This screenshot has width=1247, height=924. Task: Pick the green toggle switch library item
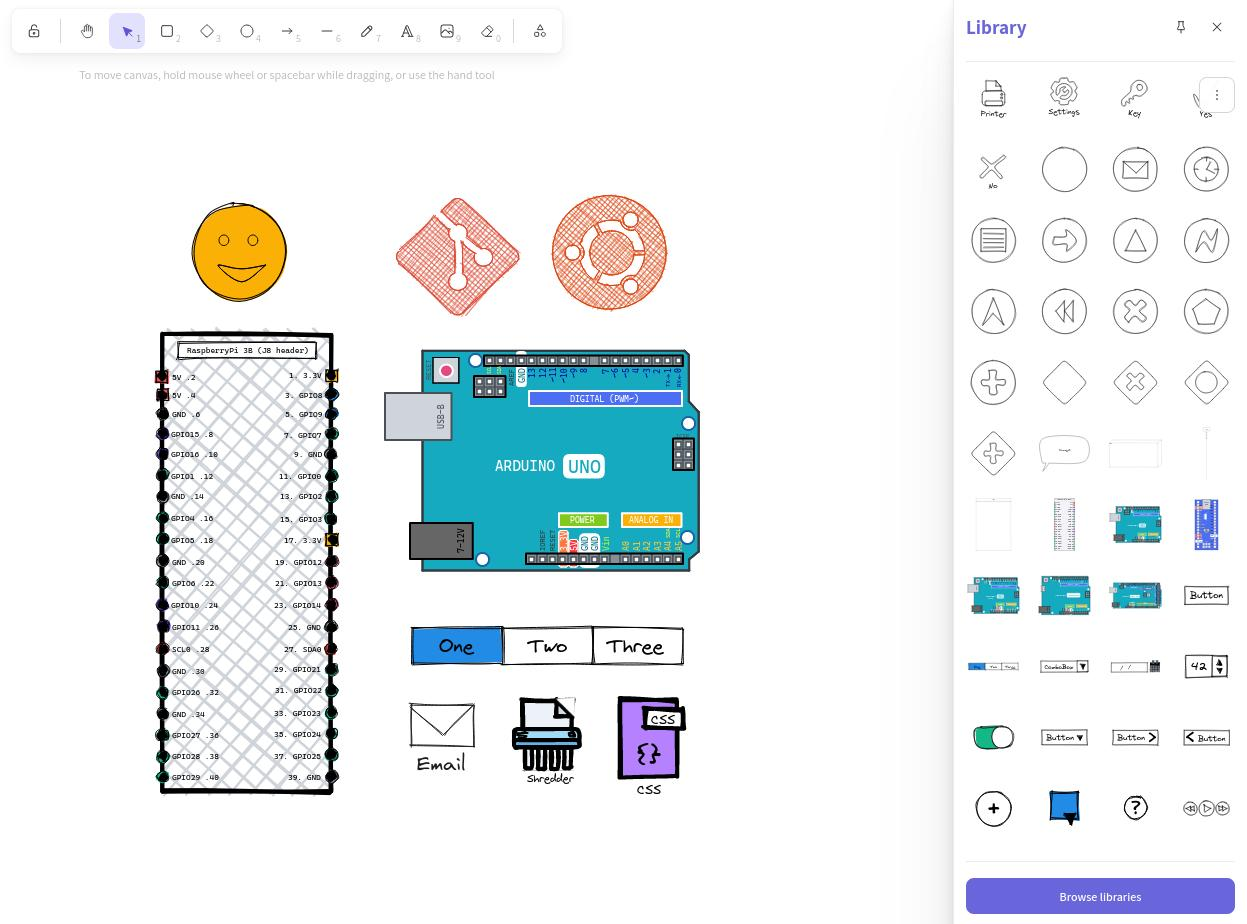pos(993,737)
